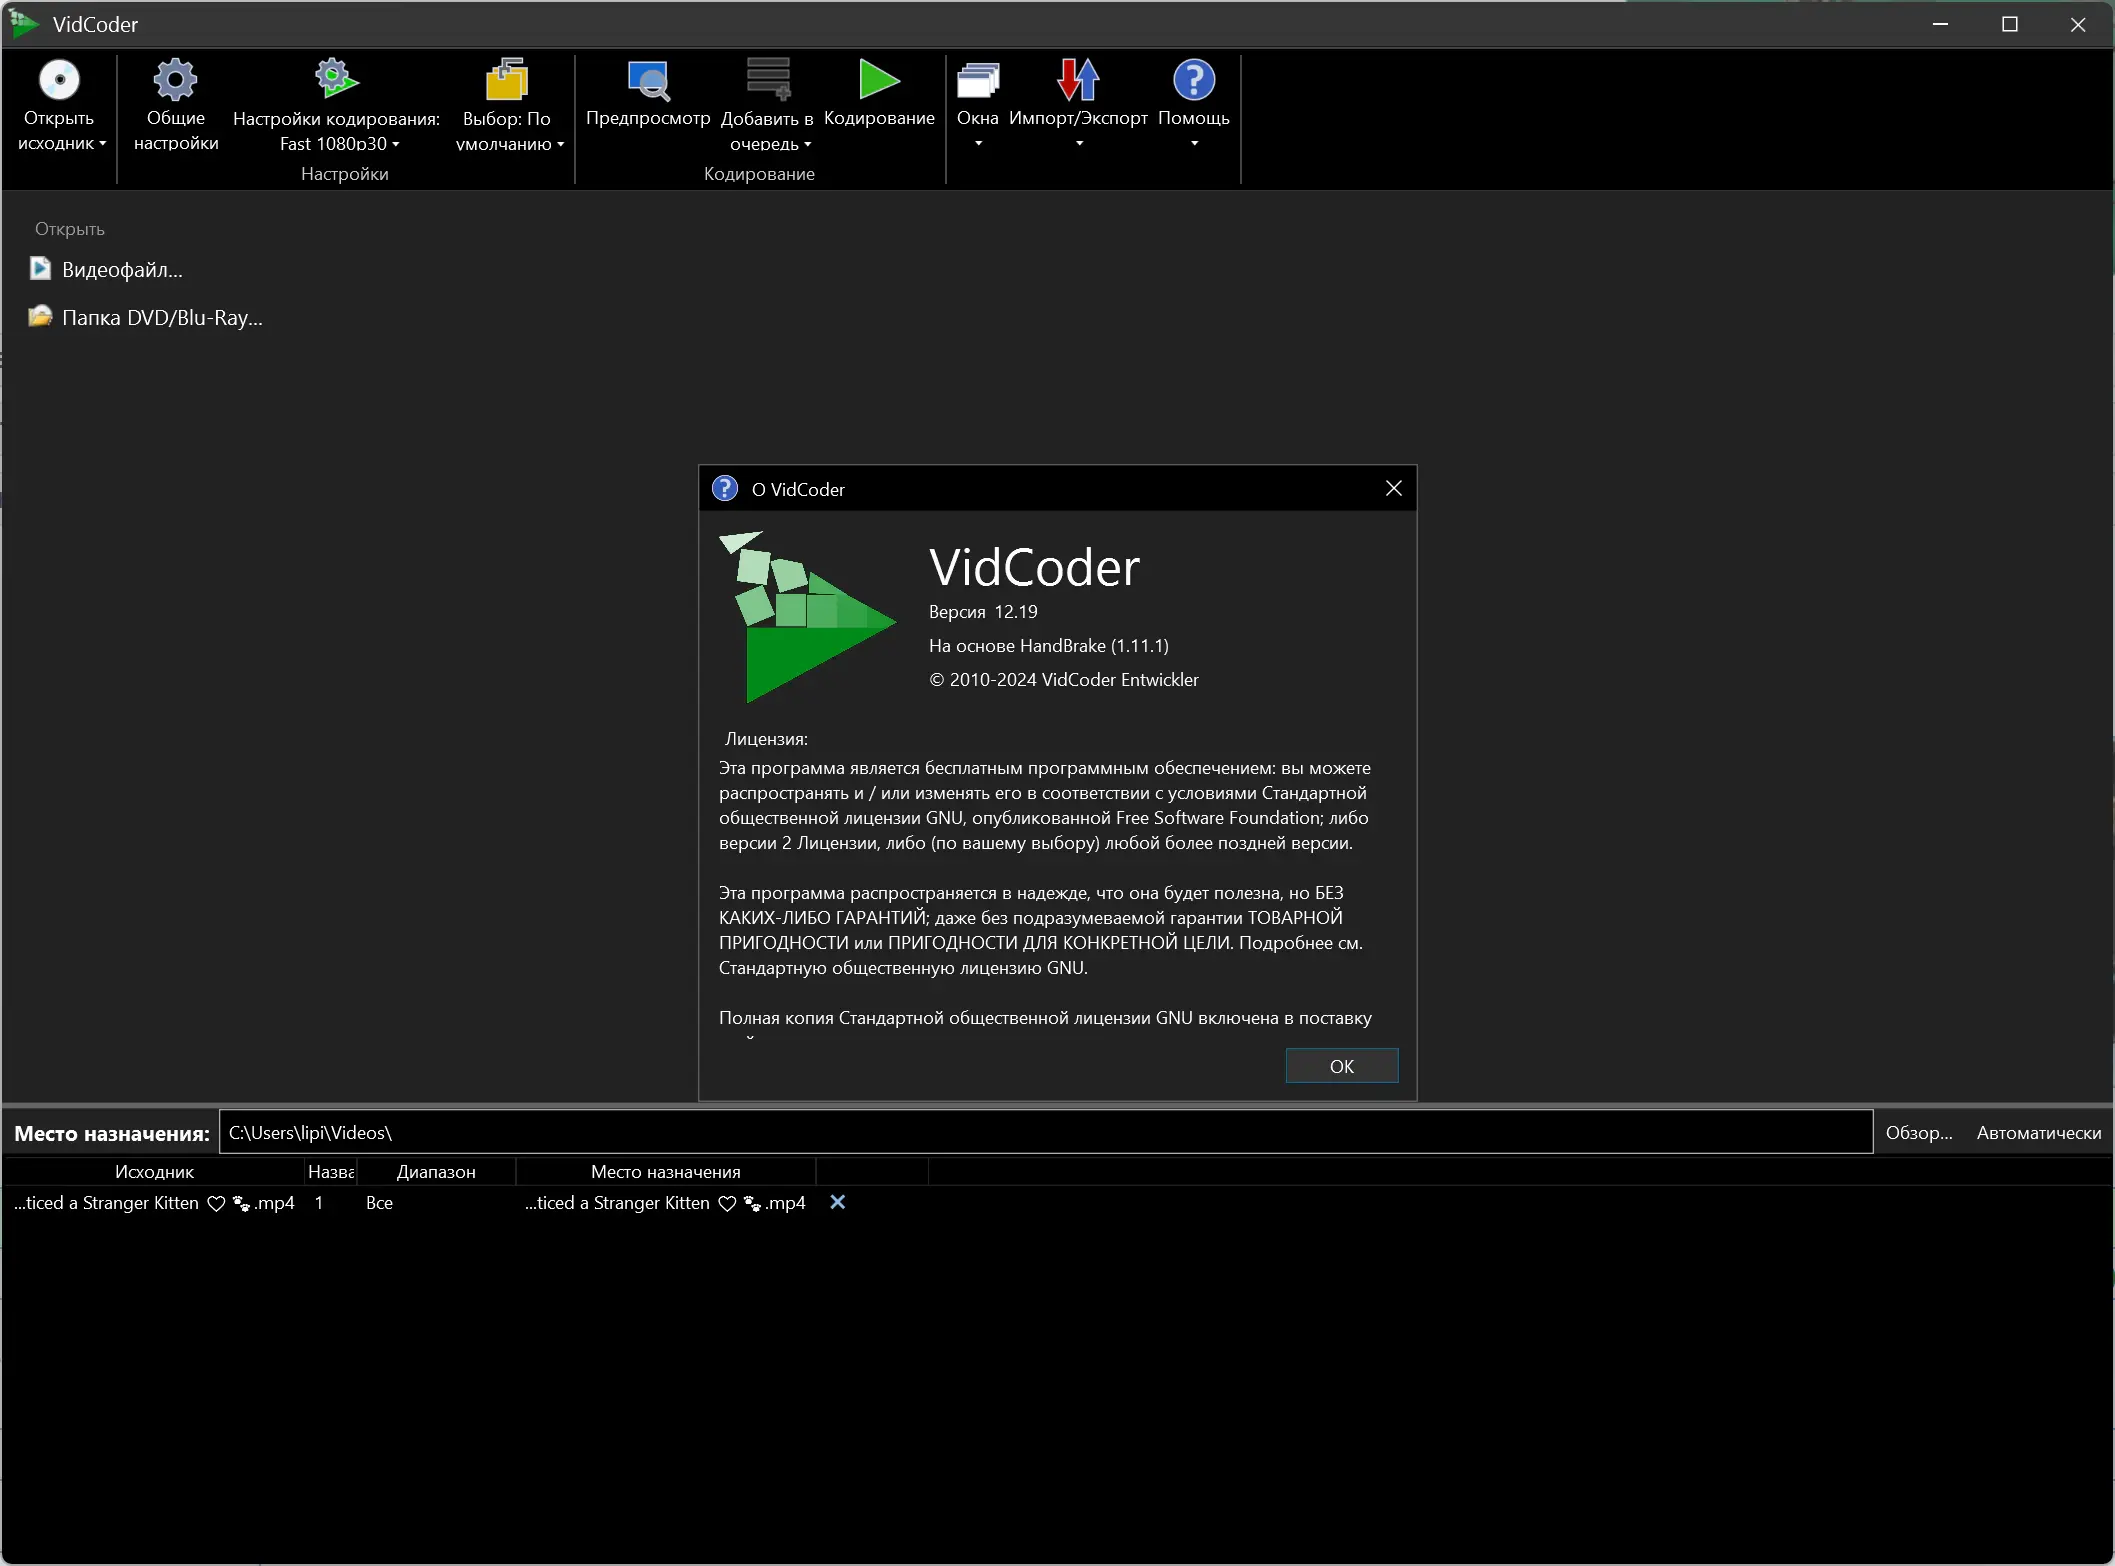2115x1566 pixels.
Task: Click the Import/Export arrows icon
Action: (1078, 80)
